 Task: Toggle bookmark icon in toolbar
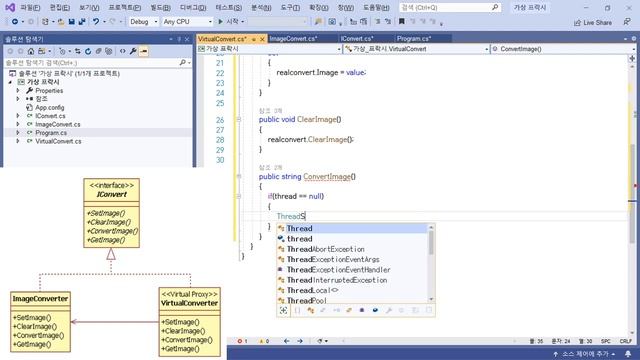(x=402, y=22)
